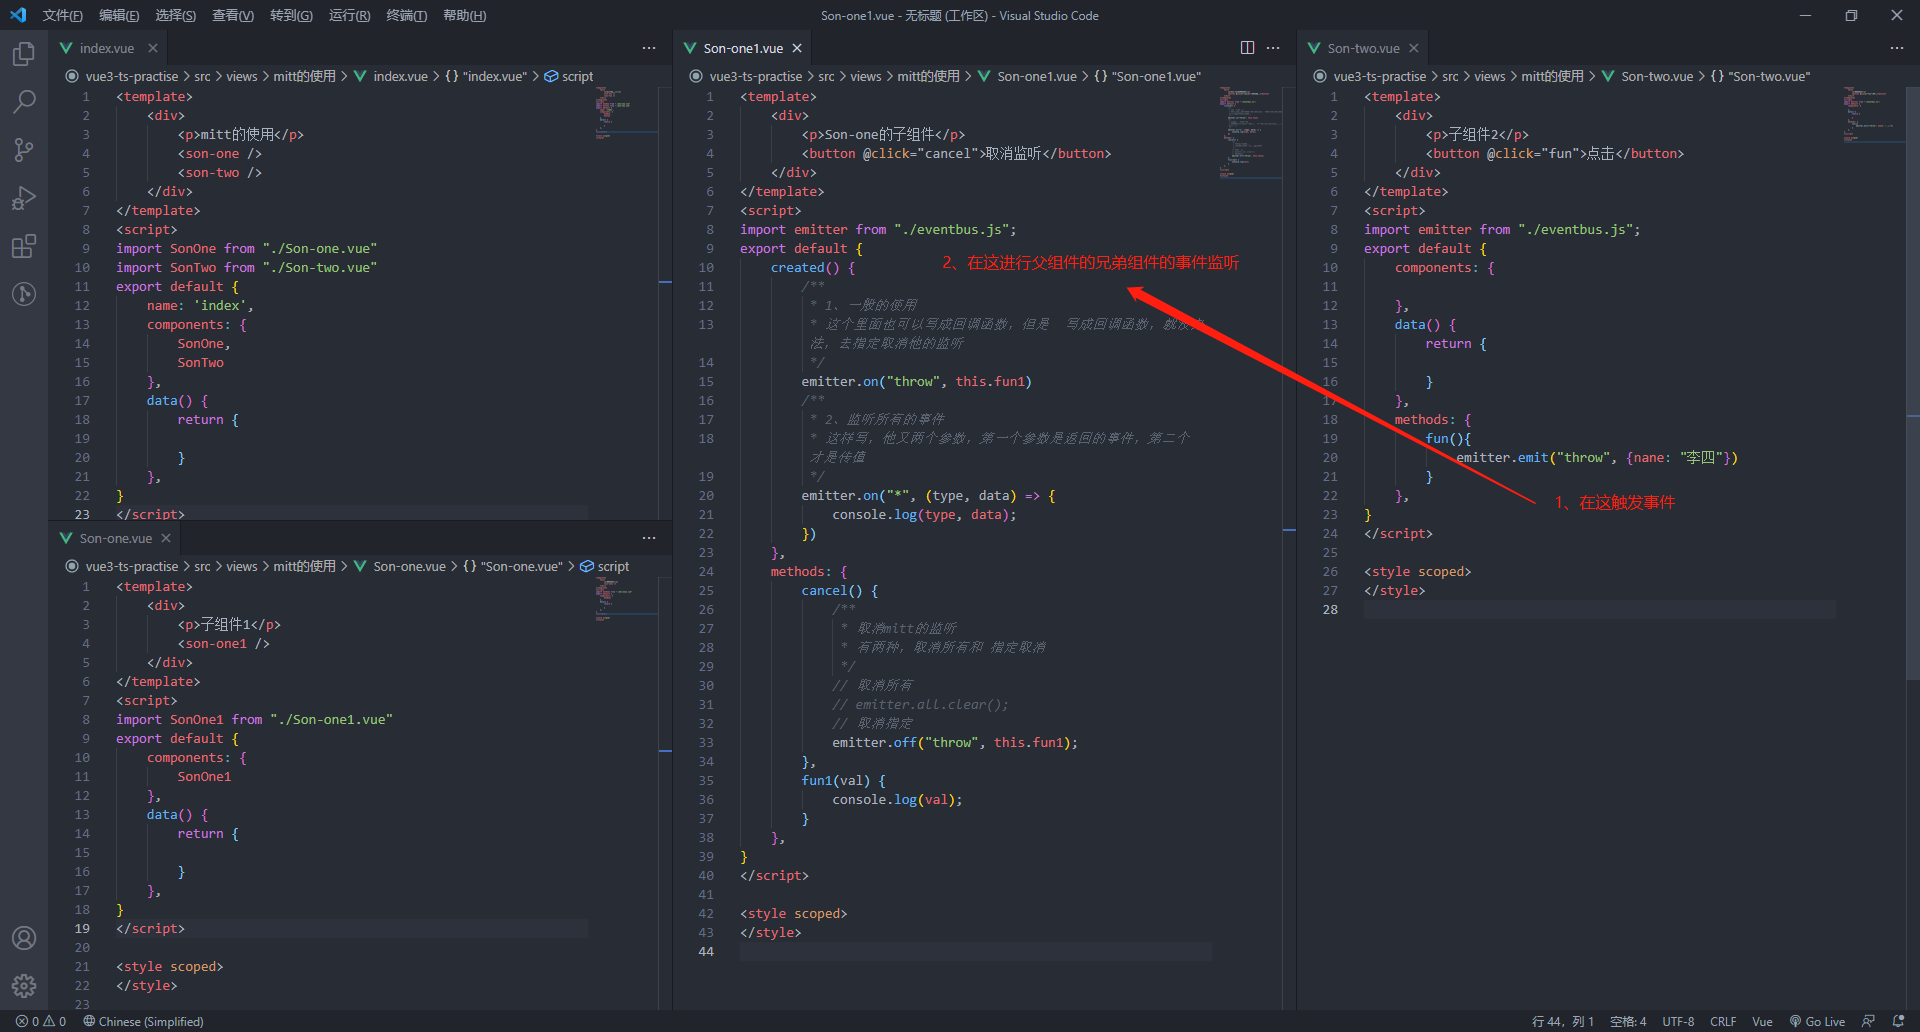1920x1032 pixels.
Task: Open the Explorer view in activity bar
Action: pos(24,53)
